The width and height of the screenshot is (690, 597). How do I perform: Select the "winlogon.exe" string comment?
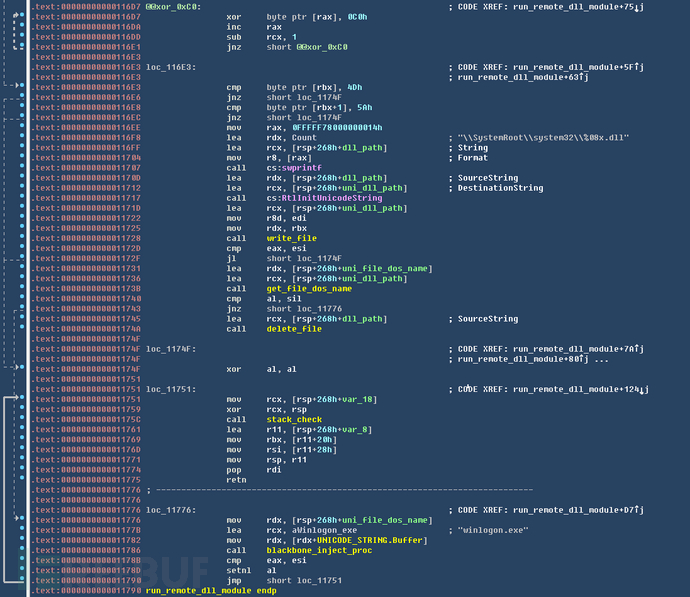point(490,530)
